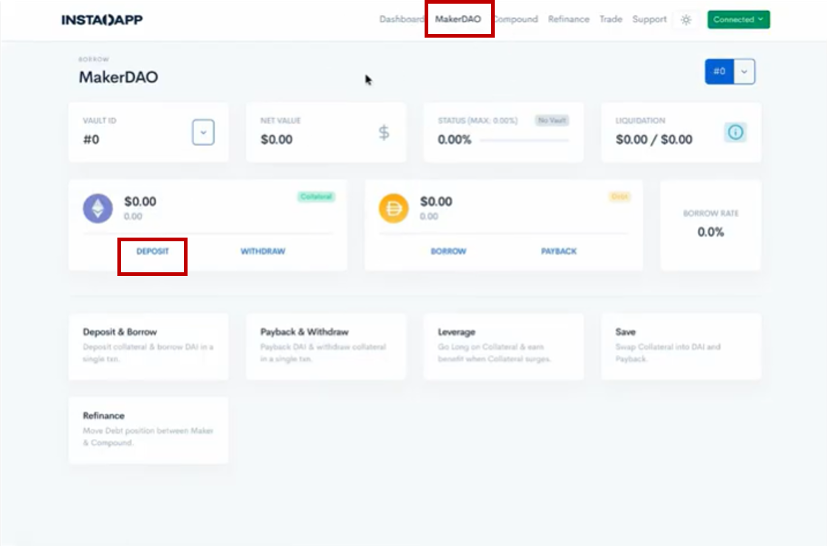Select the blue #0 vault button

click(x=719, y=71)
